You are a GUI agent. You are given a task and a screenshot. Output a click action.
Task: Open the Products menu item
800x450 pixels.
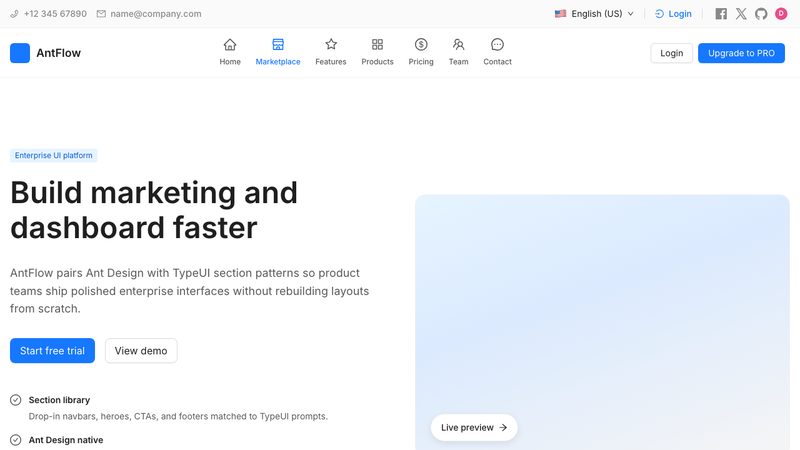coord(377,53)
